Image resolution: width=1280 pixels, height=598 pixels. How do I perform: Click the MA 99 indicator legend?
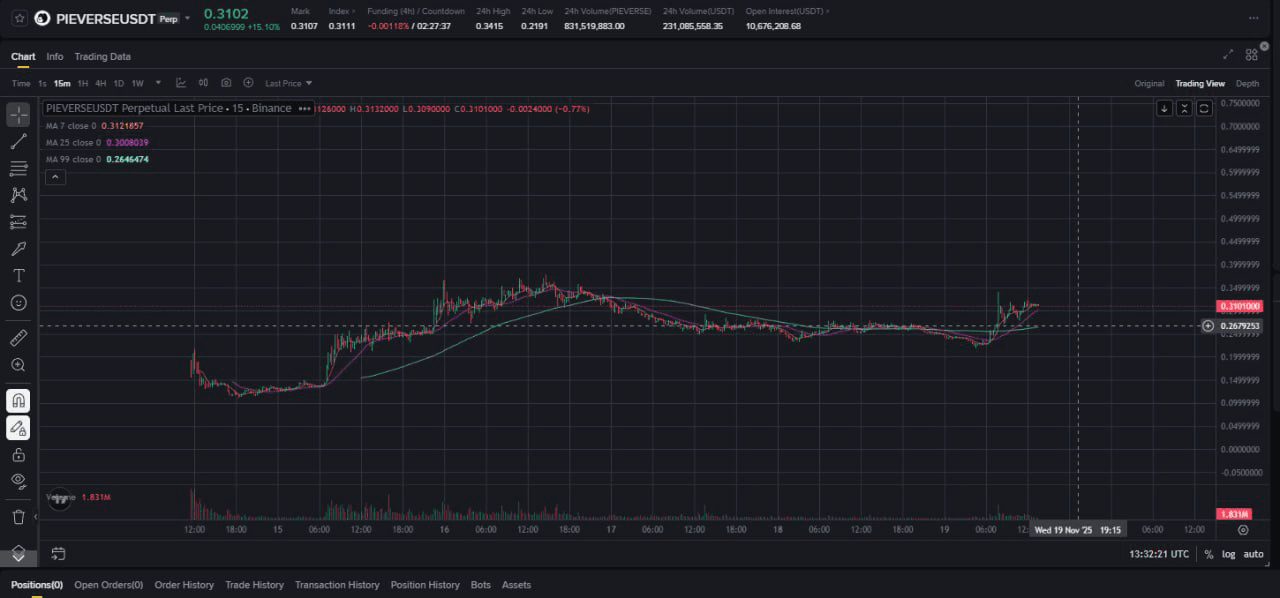[x=98, y=159]
